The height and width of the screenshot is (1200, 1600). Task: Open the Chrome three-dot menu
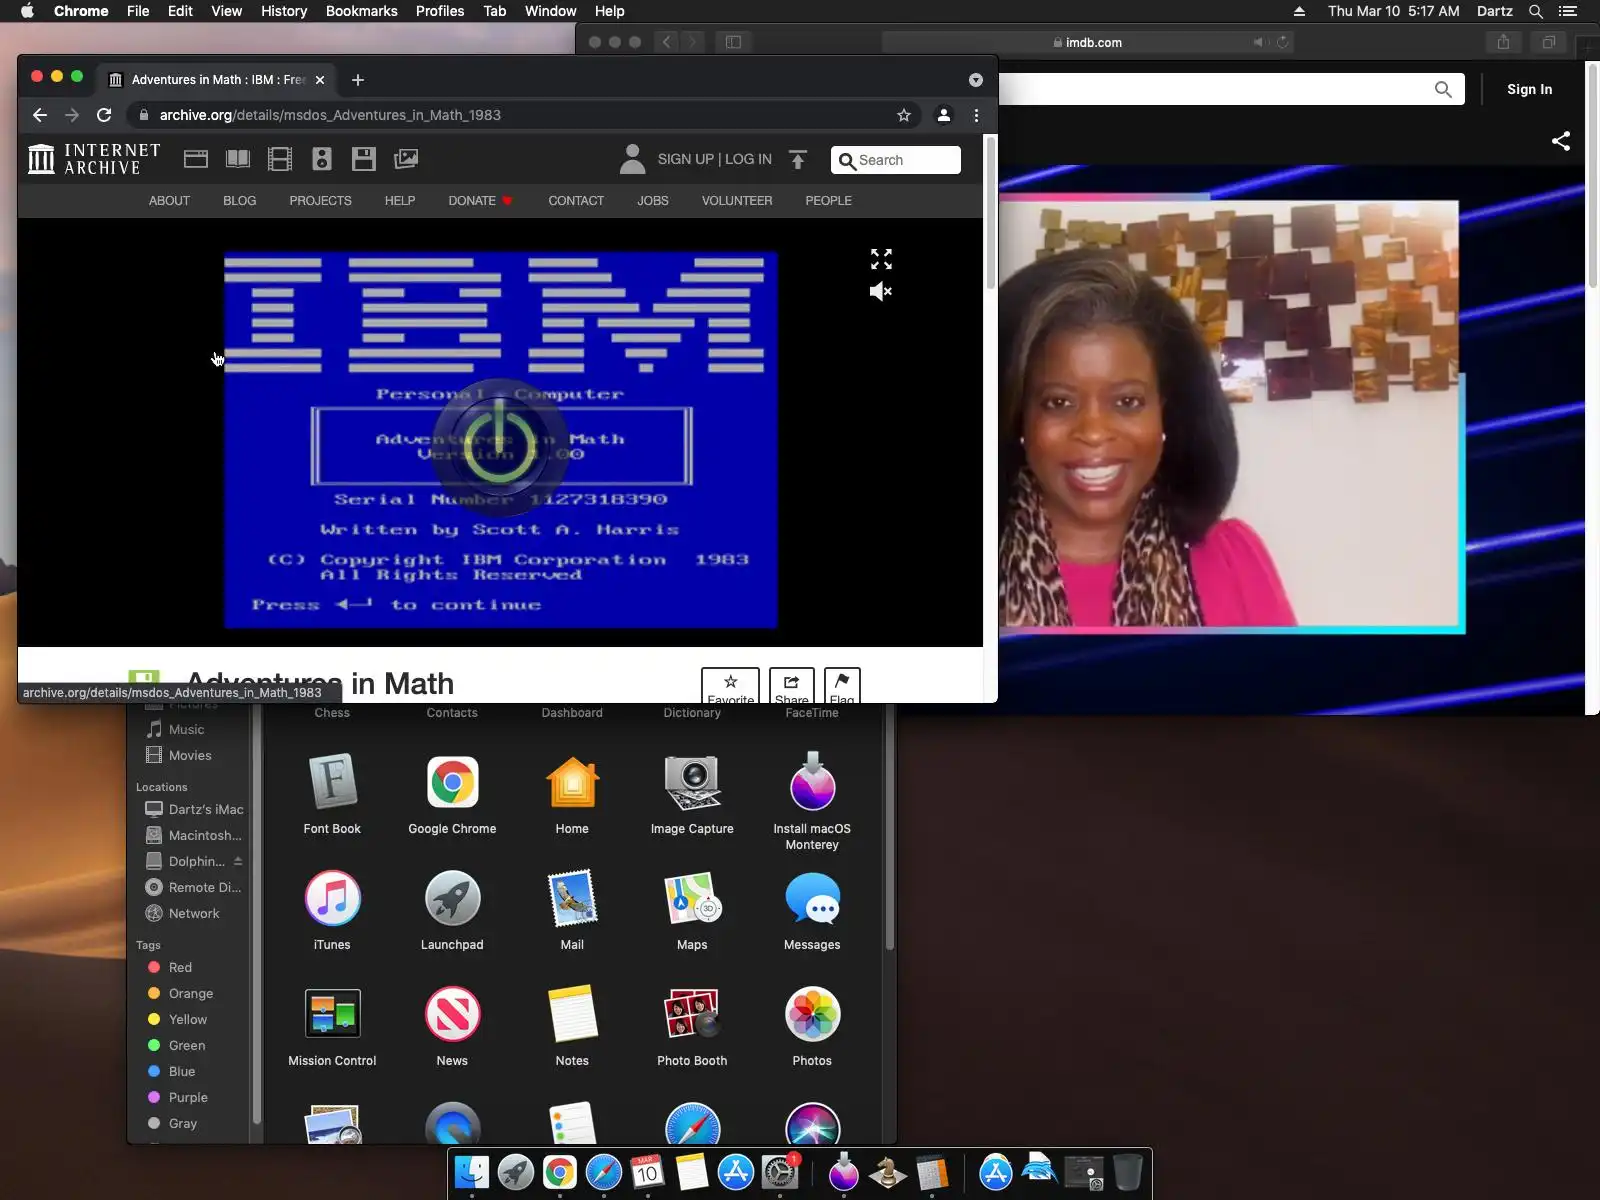tap(977, 115)
